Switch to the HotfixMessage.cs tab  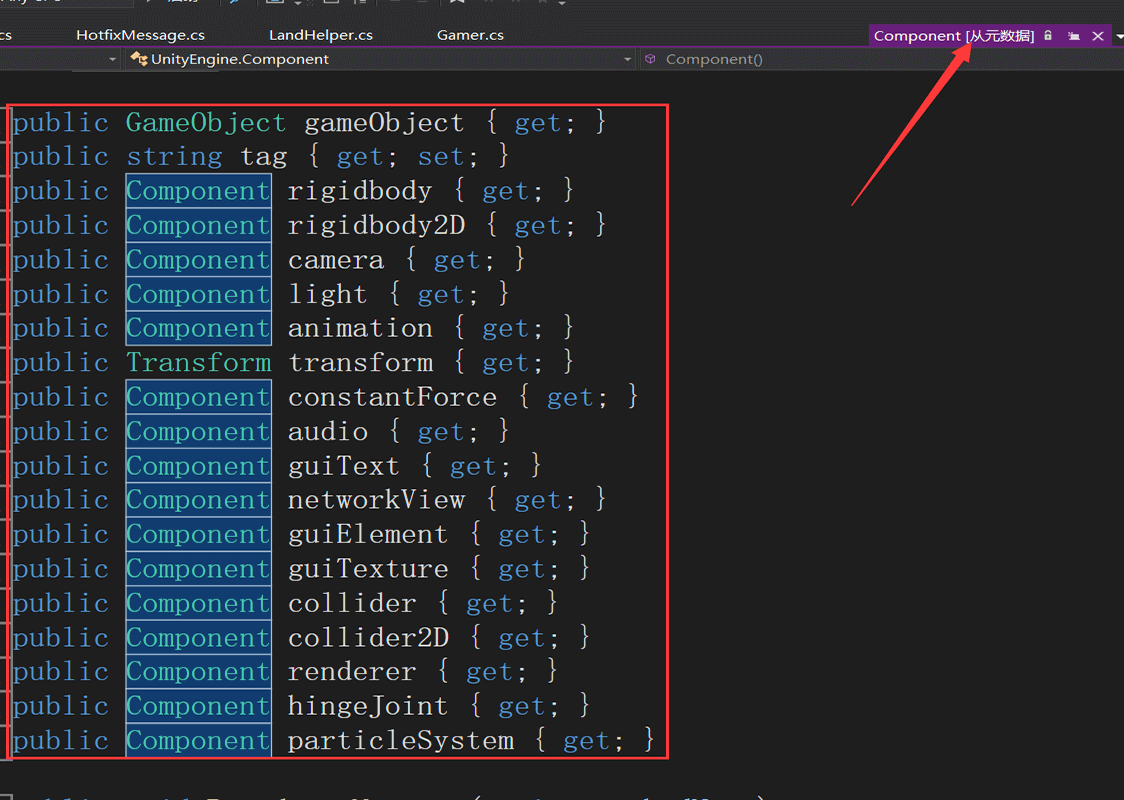tap(139, 34)
